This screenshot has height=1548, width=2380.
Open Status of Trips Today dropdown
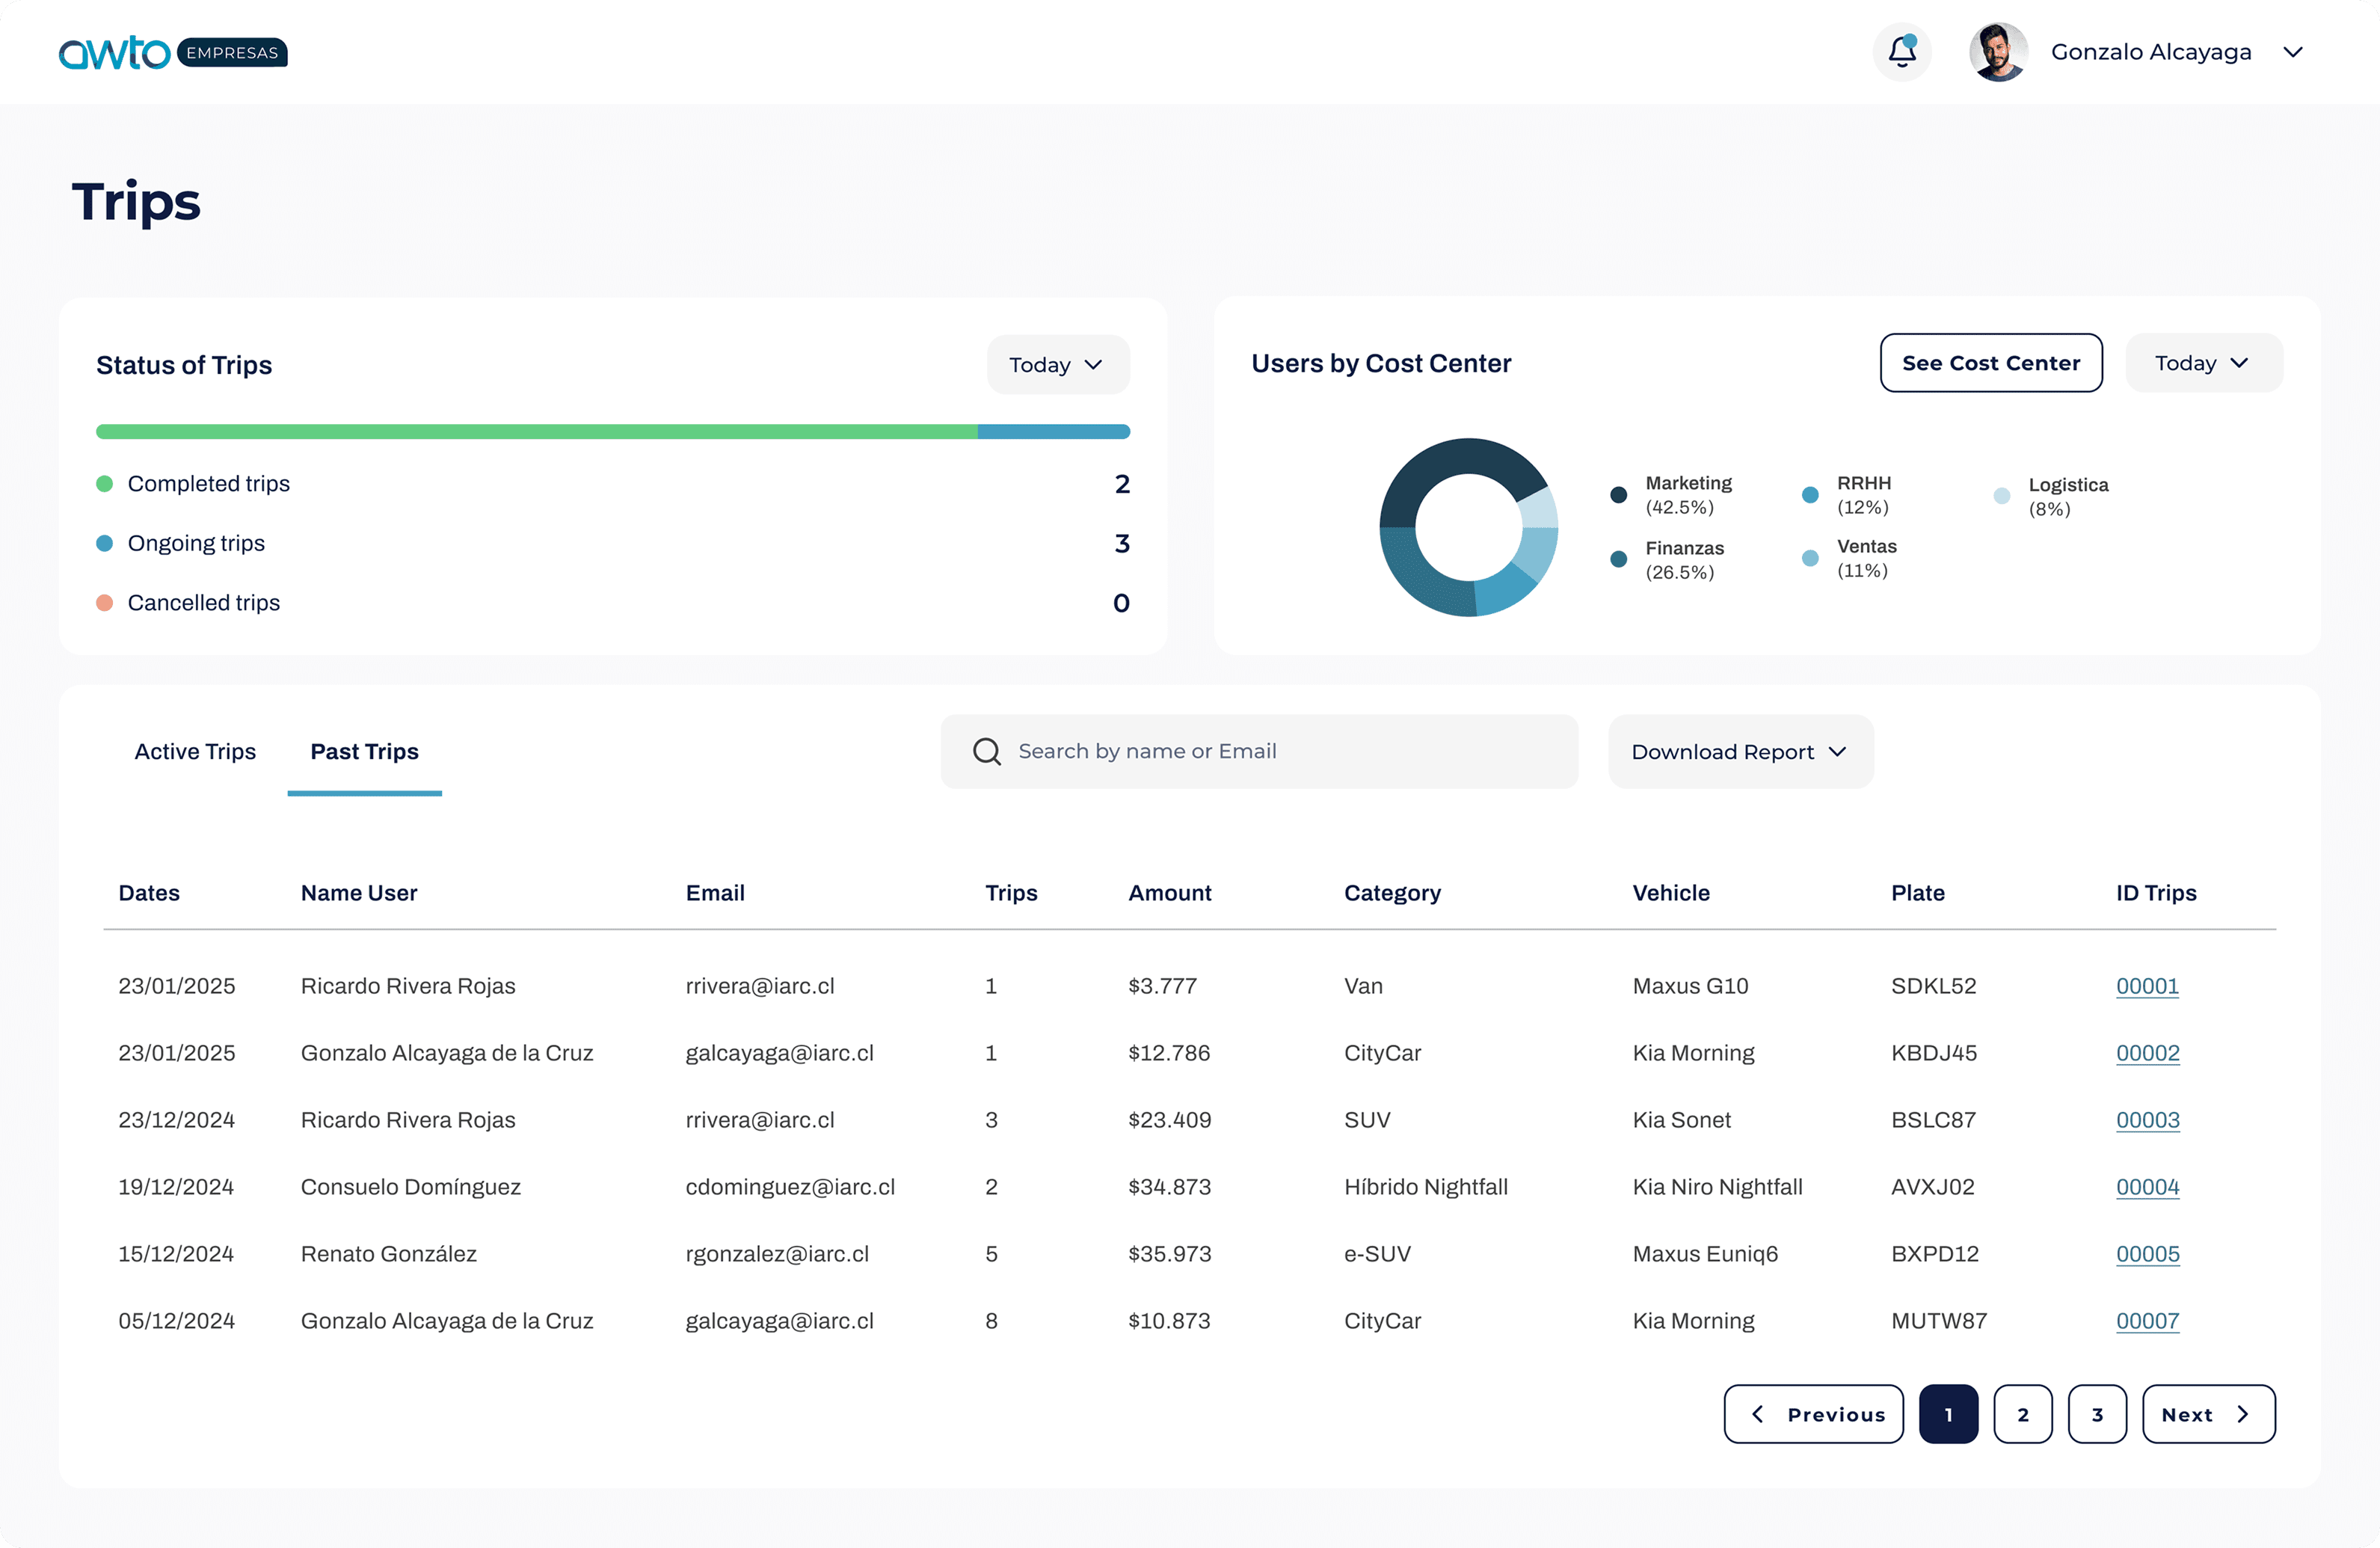click(1057, 365)
